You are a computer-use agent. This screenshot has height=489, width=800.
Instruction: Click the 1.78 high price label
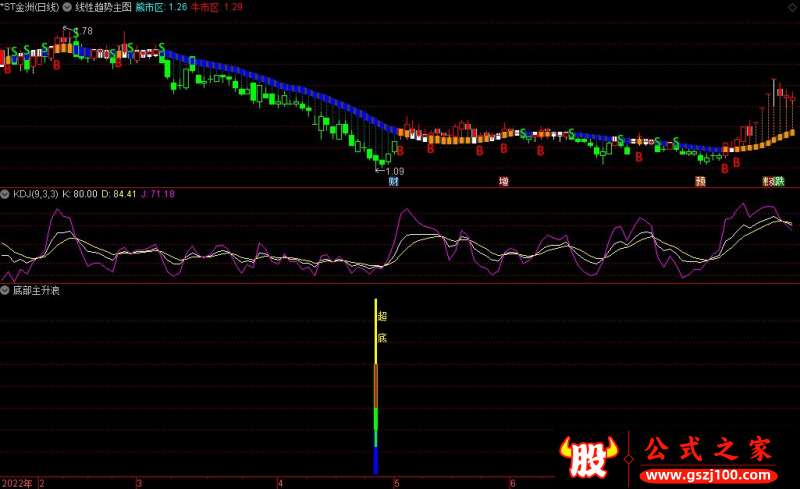click(86, 31)
